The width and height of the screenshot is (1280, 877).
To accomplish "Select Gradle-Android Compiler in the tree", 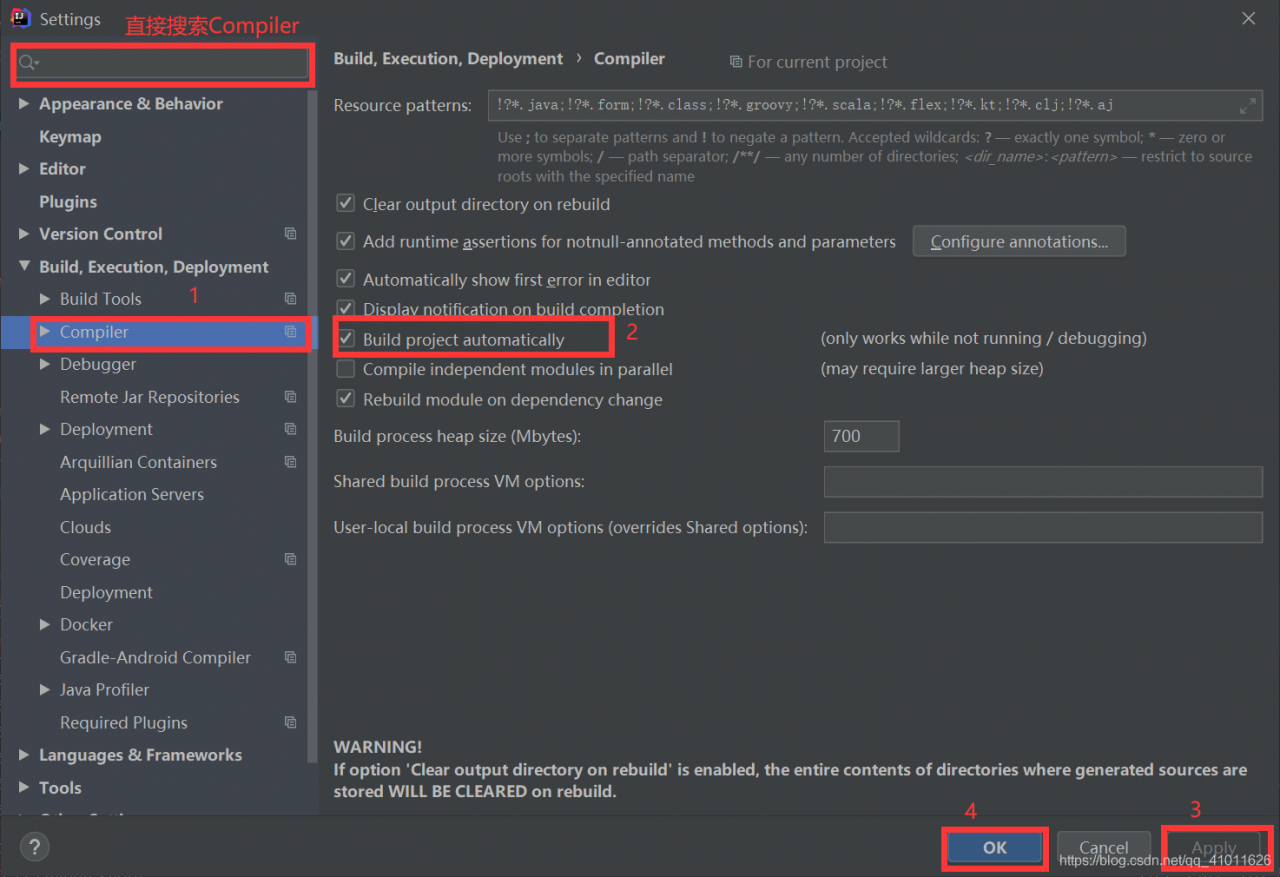I will point(155,658).
